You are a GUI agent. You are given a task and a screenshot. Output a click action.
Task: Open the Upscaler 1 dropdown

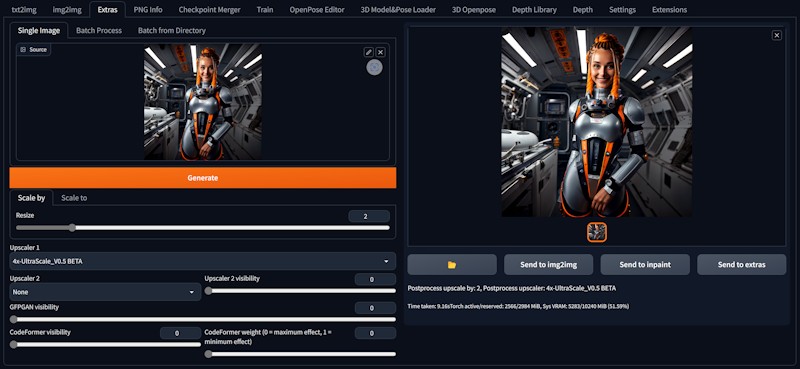pyautogui.click(x=203, y=261)
